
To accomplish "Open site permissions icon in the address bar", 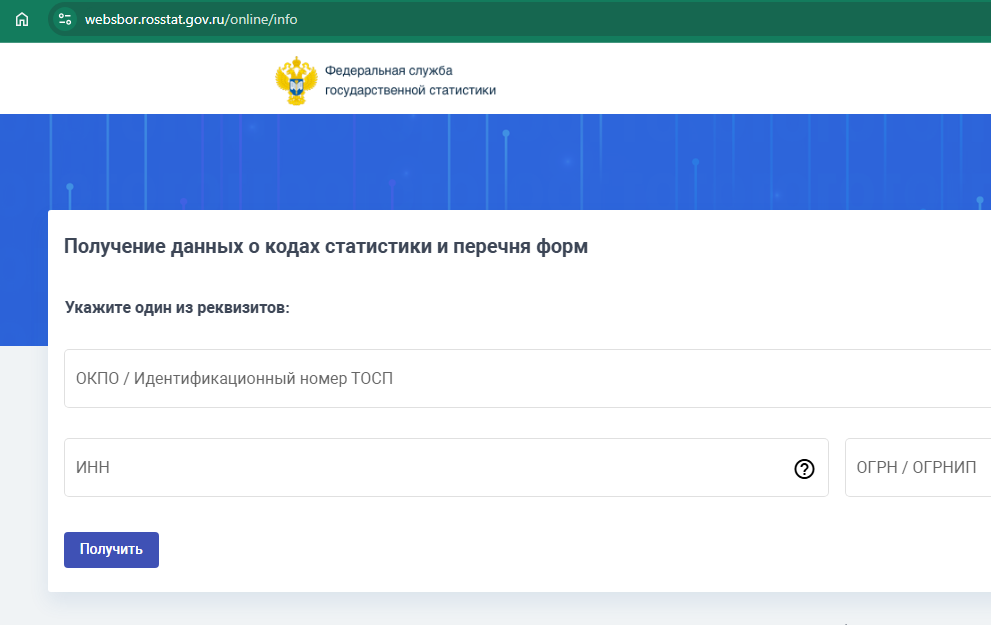I will point(64,18).
